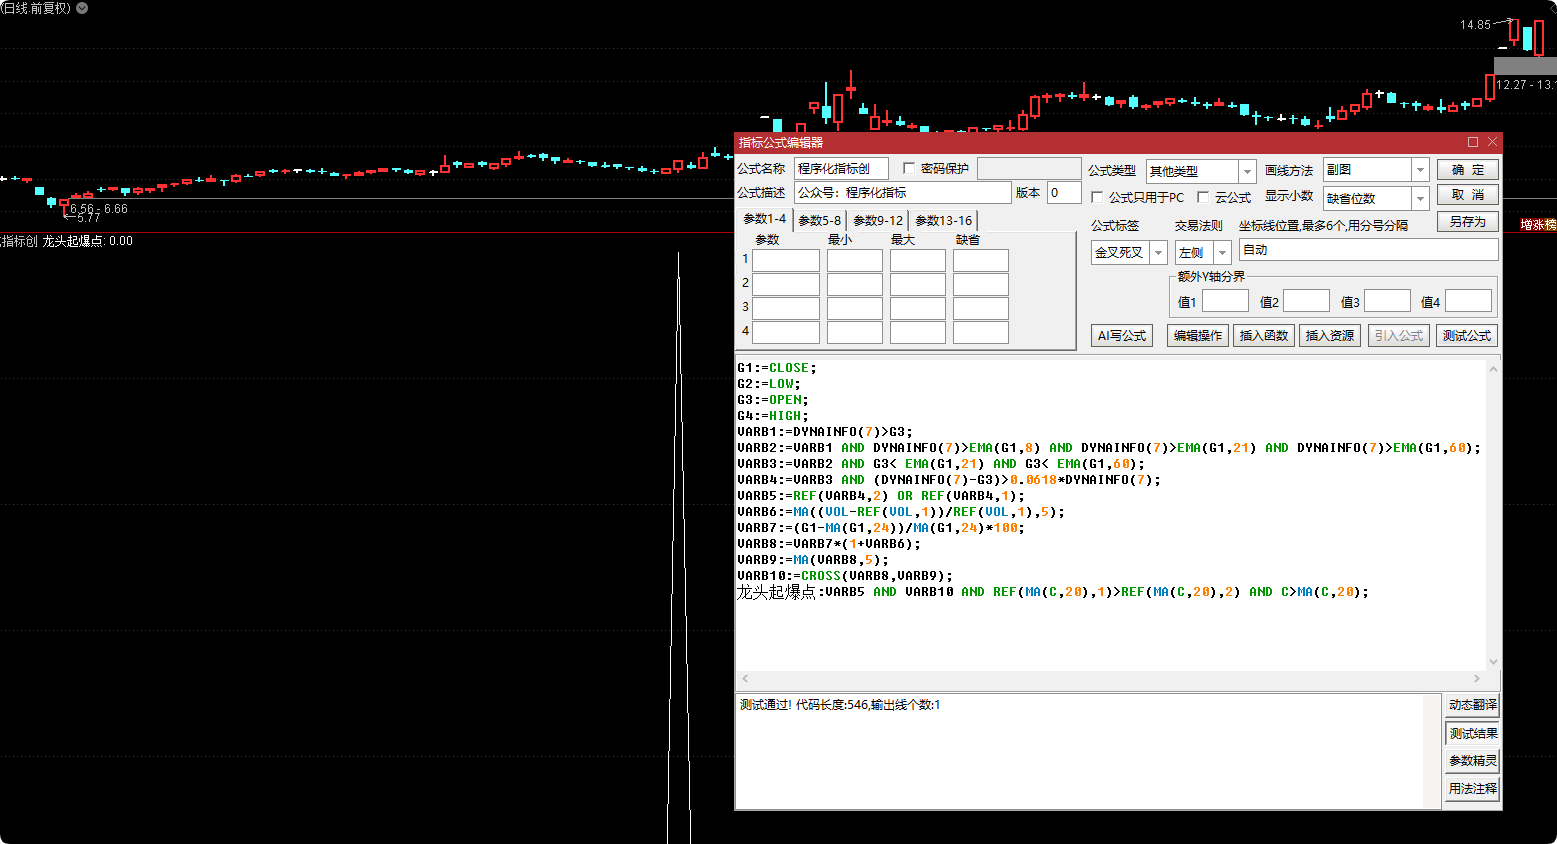Enable the 密码保护 checkbox
The width and height of the screenshot is (1557, 844).
909,168
